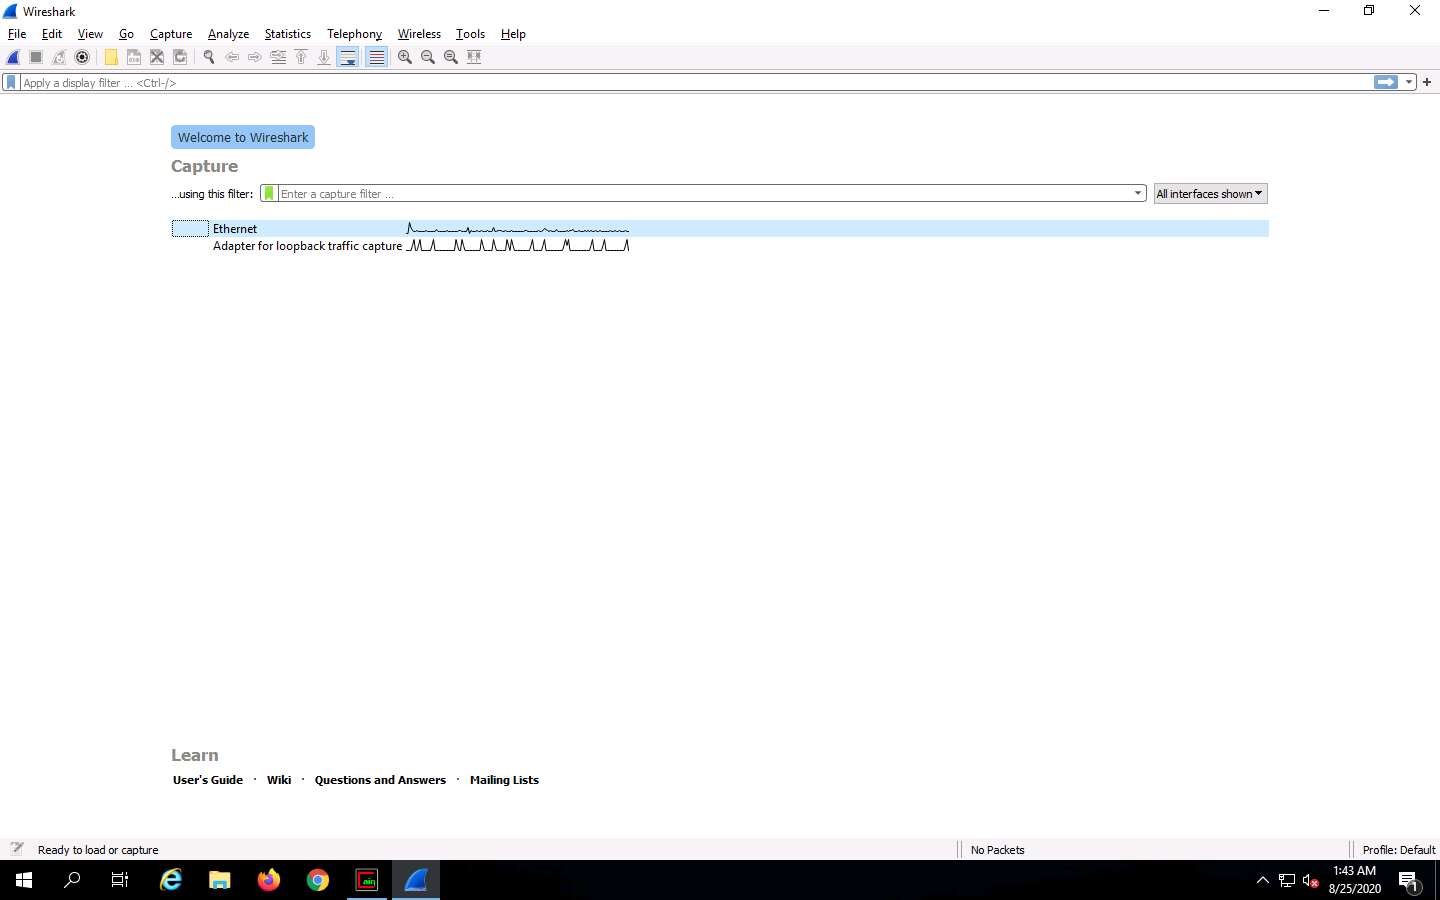Open Capture options gear icon
Screen dimensions: 1440x900
82,57
